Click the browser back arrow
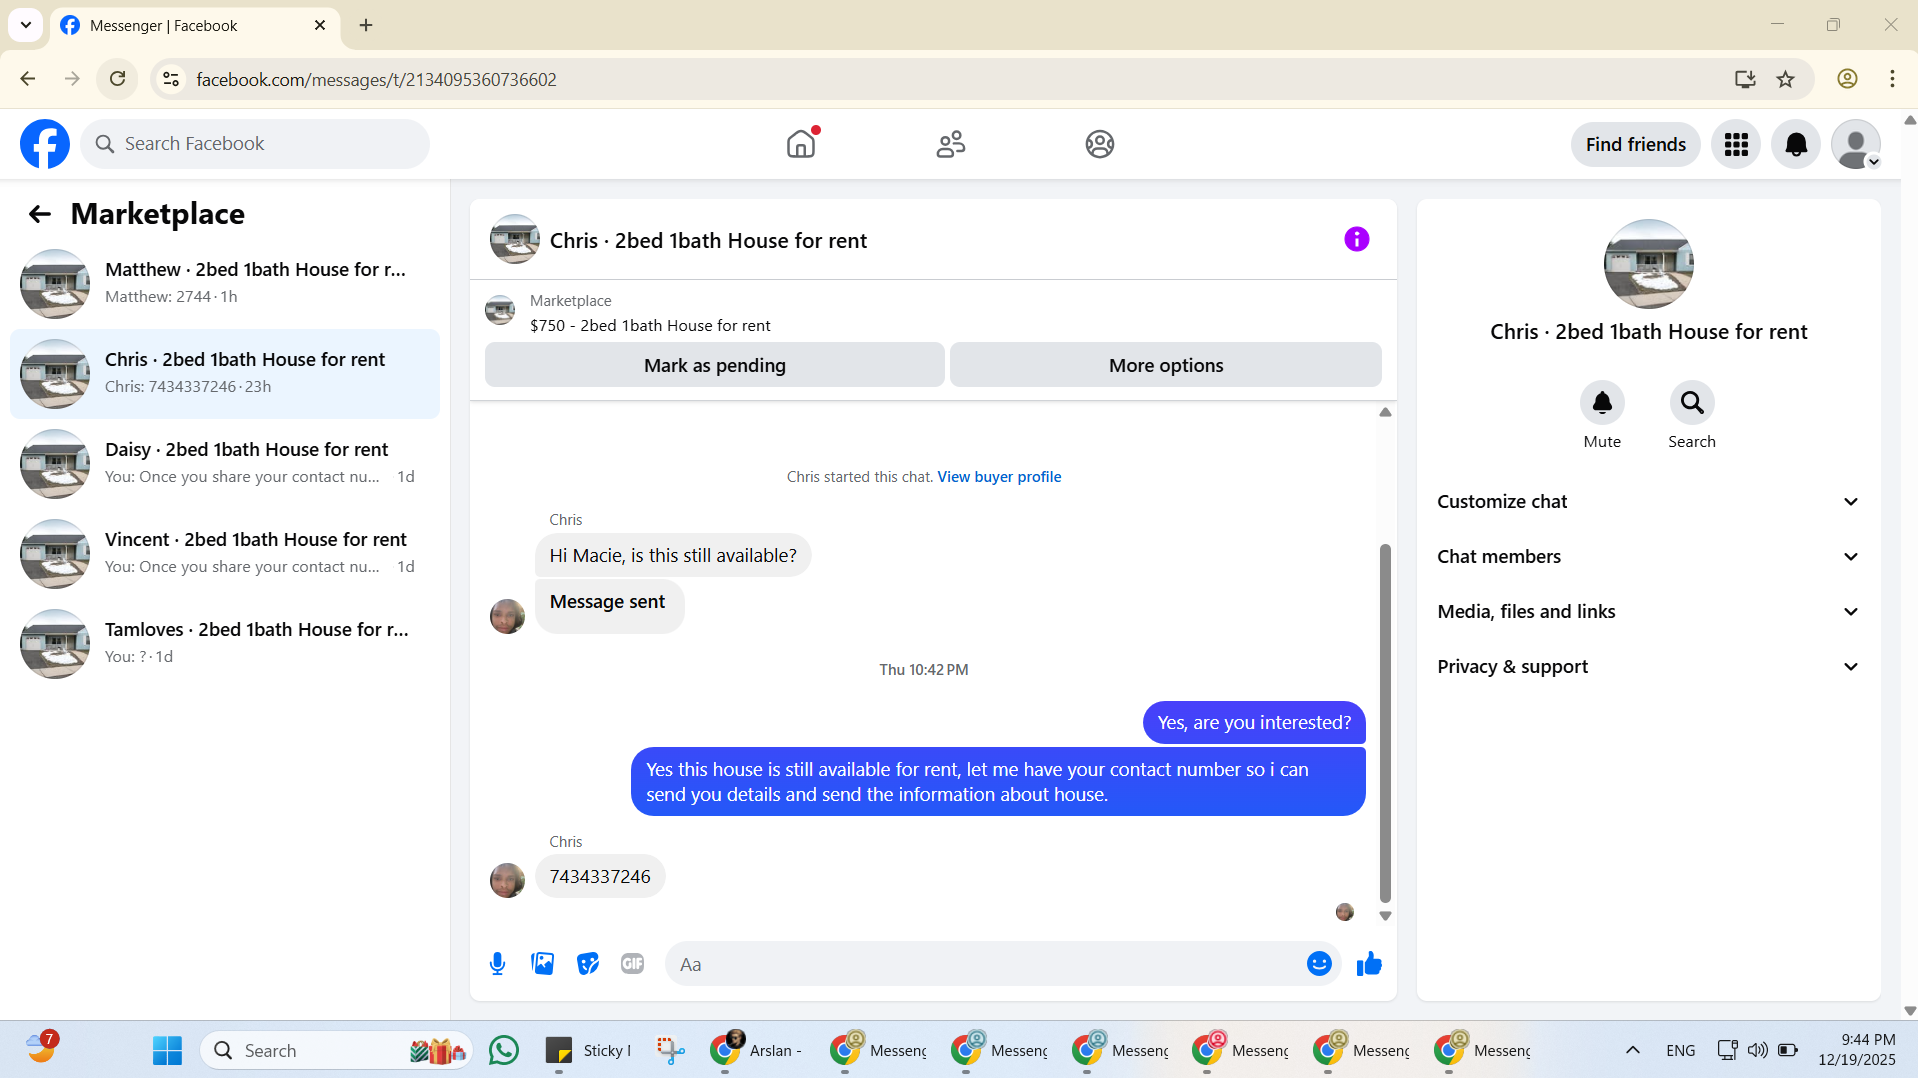The height and width of the screenshot is (1078, 1918). [28, 79]
